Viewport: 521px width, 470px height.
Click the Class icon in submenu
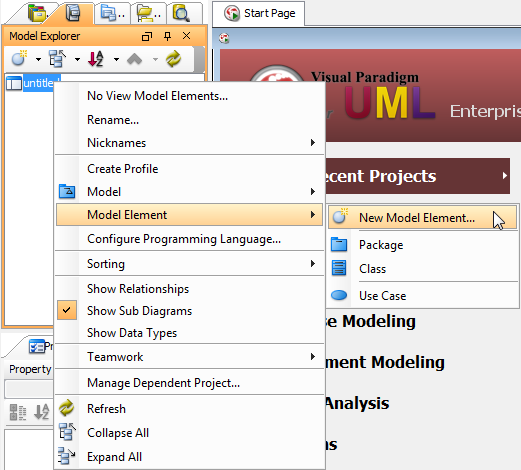click(339, 268)
